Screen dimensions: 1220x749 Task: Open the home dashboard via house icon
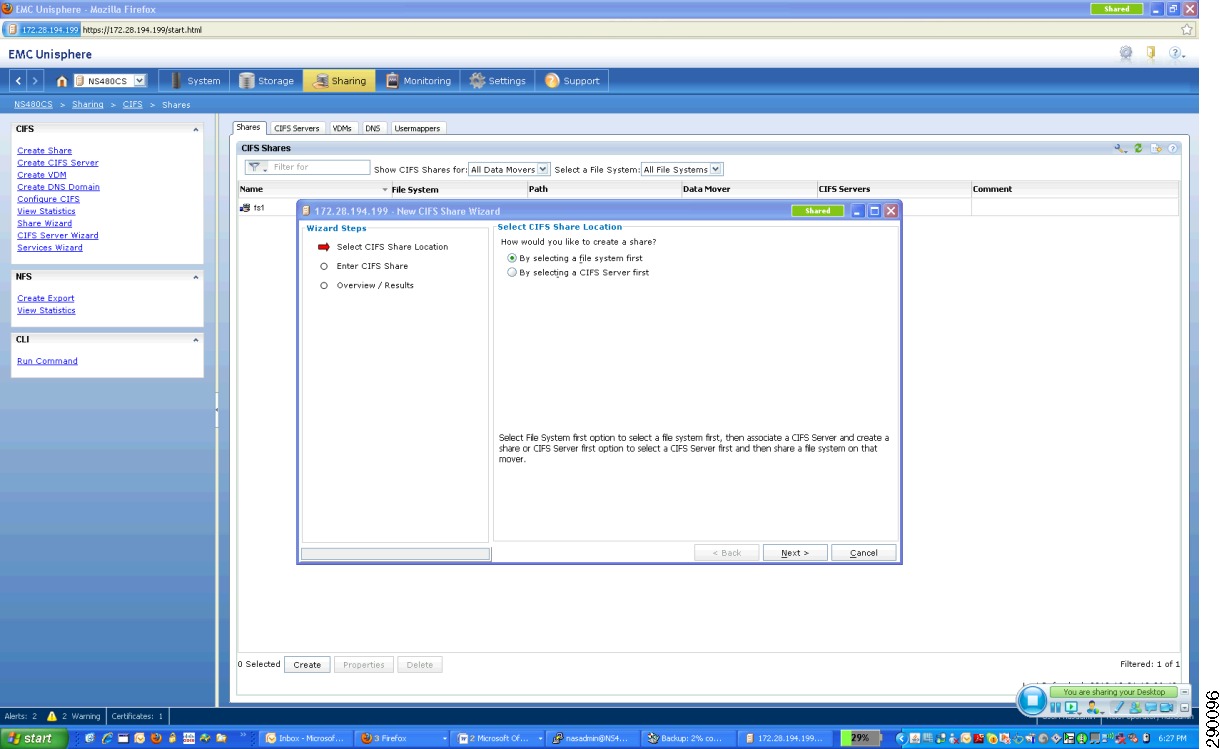[x=62, y=81]
